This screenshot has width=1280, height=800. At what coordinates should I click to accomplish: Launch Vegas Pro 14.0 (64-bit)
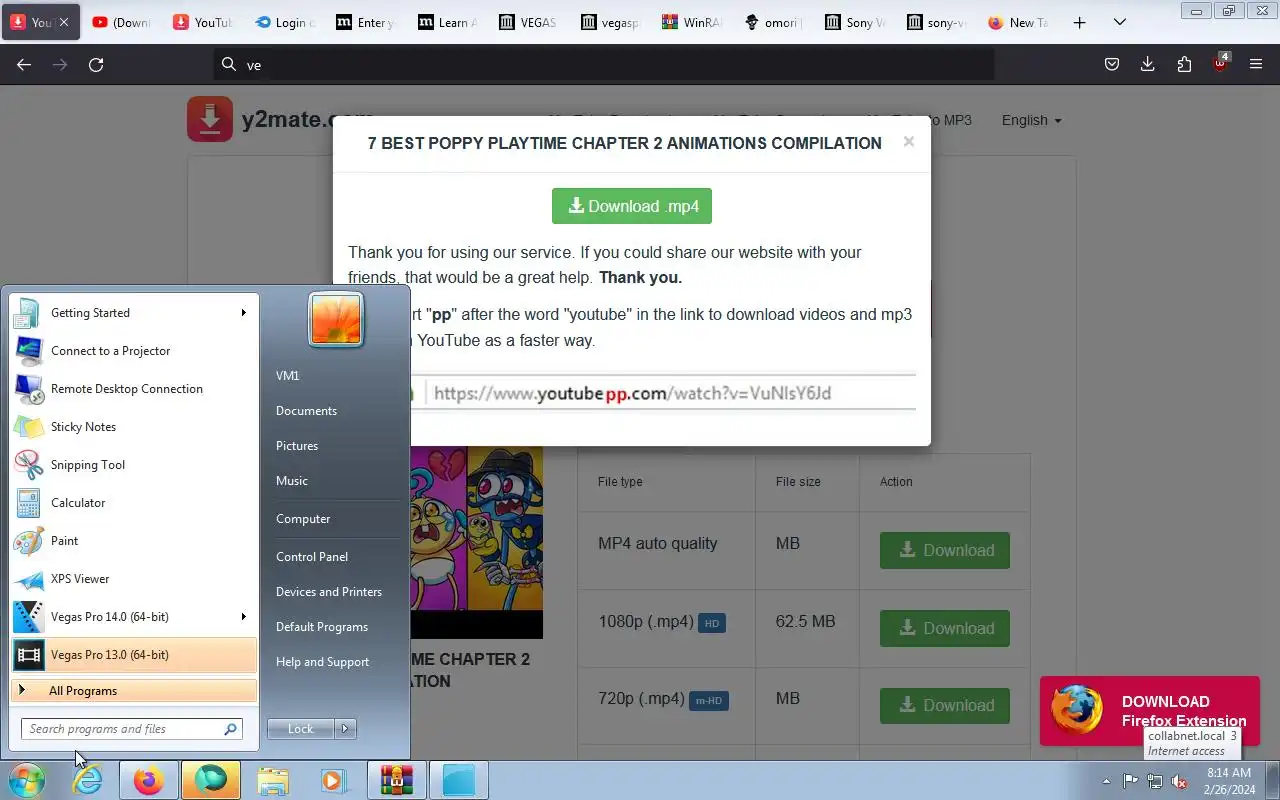click(134, 617)
